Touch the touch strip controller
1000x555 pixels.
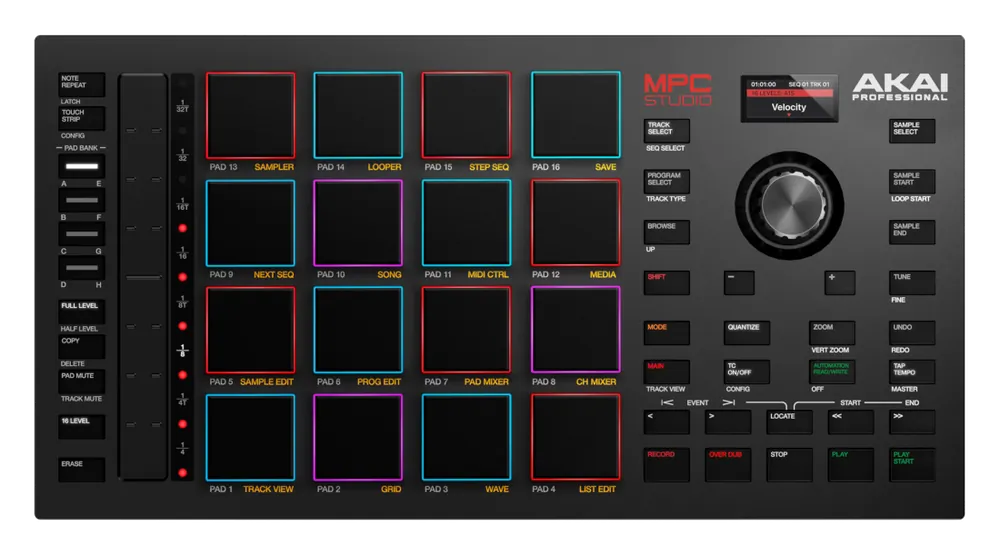pos(143,276)
